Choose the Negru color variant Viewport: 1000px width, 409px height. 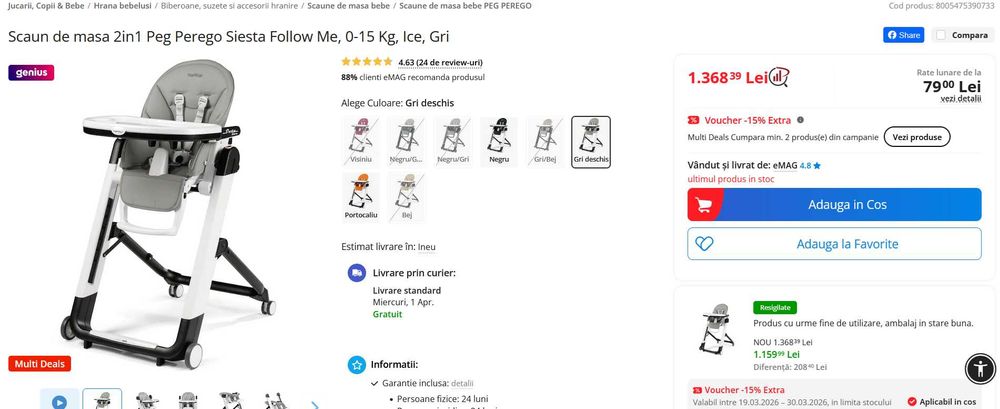499,142
